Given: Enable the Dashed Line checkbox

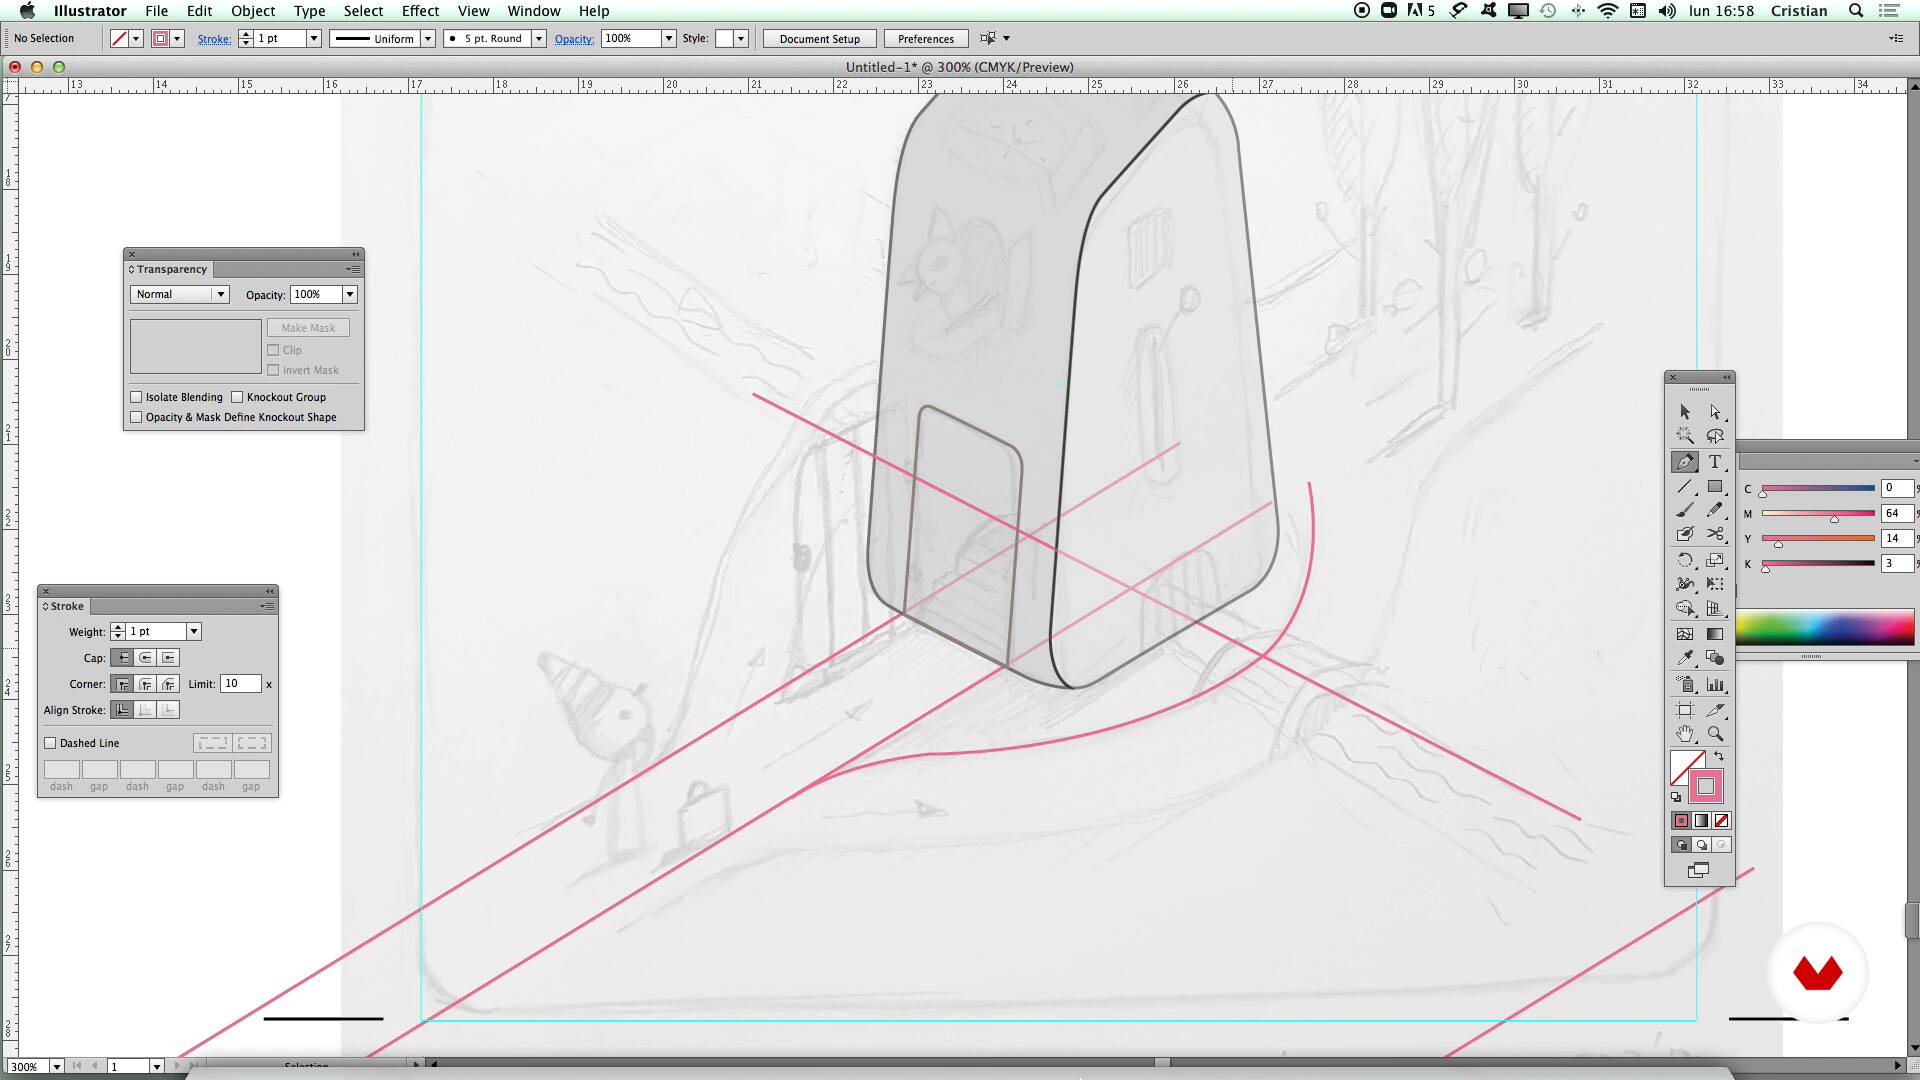Looking at the screenshot, I should point(50,743).
